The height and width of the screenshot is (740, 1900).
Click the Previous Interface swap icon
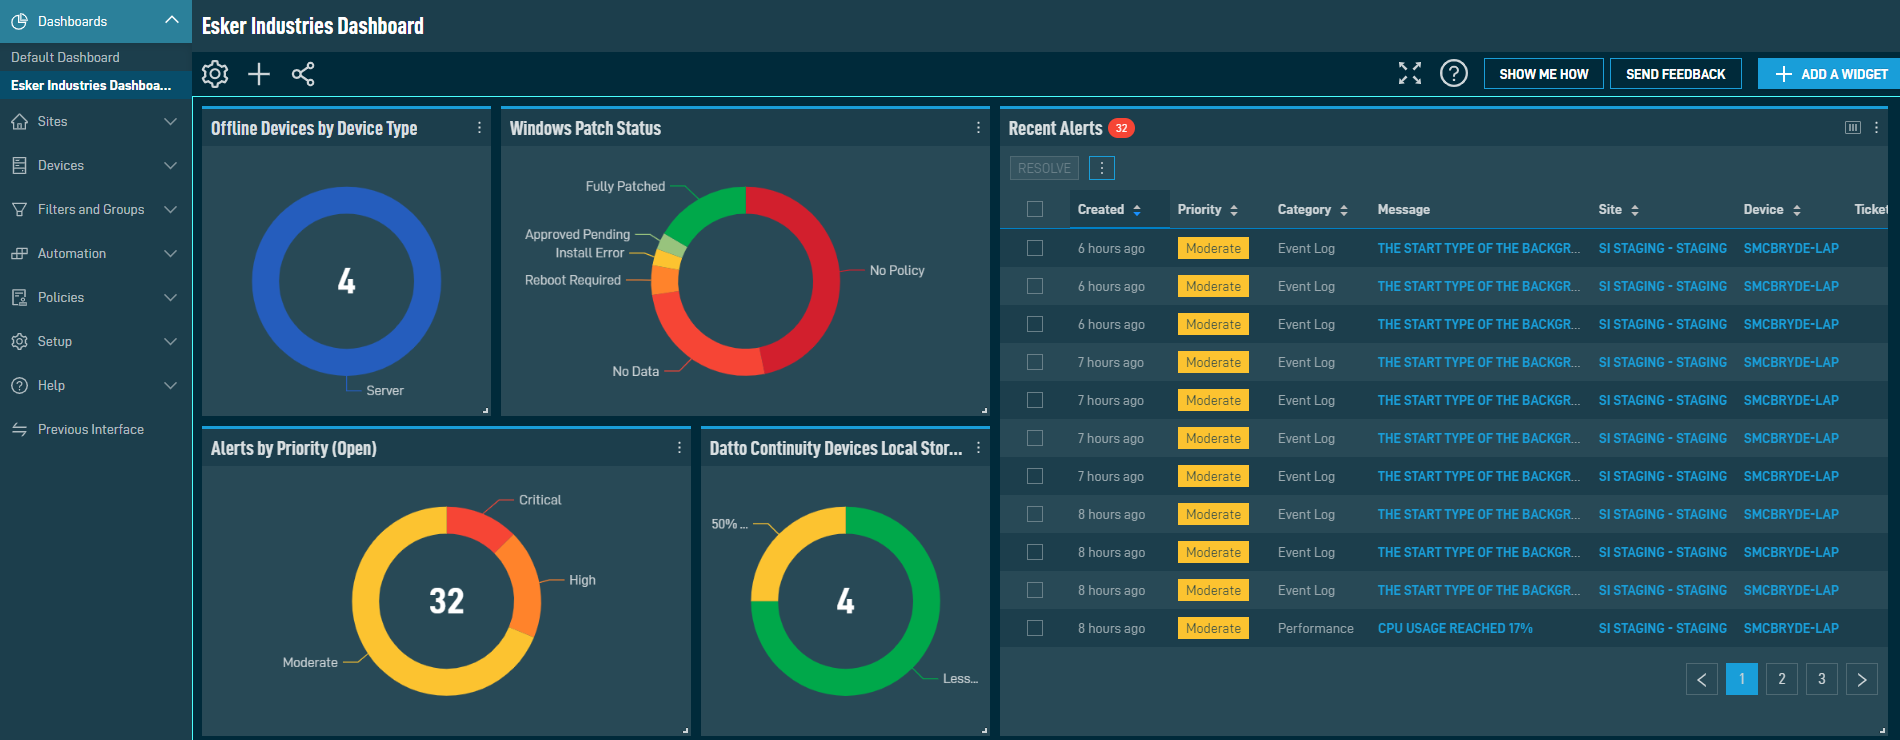[x=19, y=430]
